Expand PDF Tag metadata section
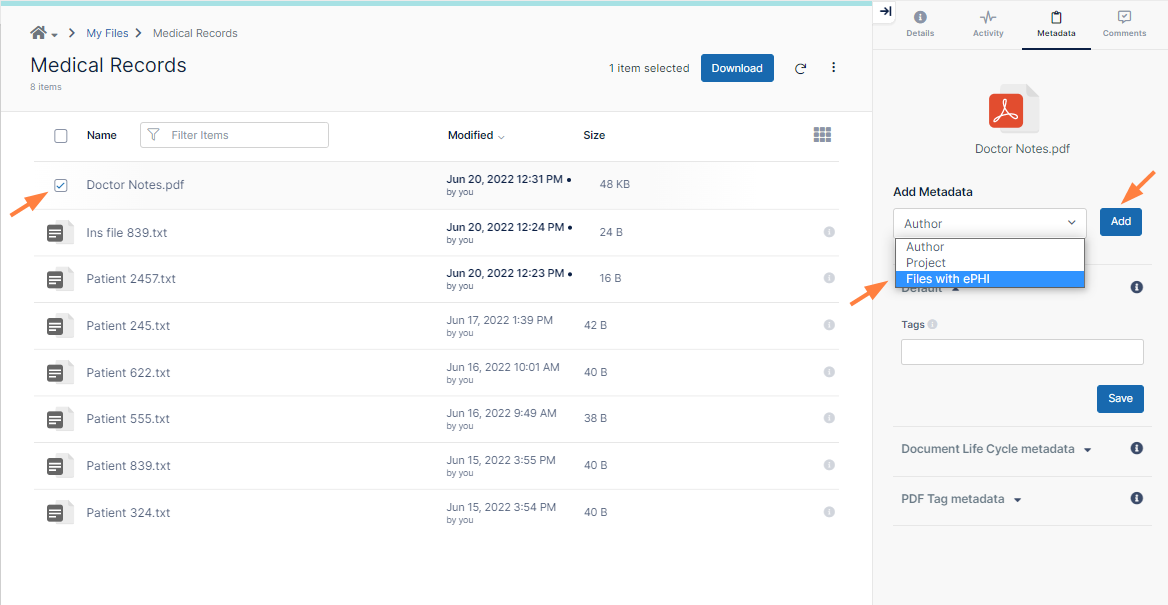The image size is (1168, 605). click(x=960, y=499)
